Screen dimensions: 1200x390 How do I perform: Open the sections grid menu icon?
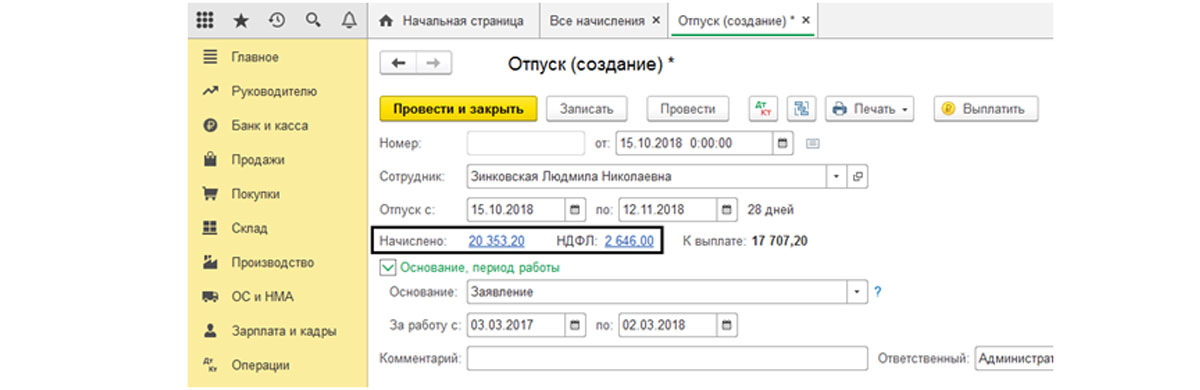point(205,20)
